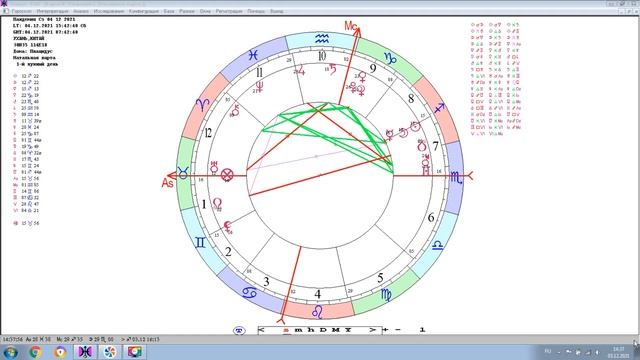The image size is (640, 360).
Task: Click the GMT 04.12.2021 time line
Action: click(45, 32)
